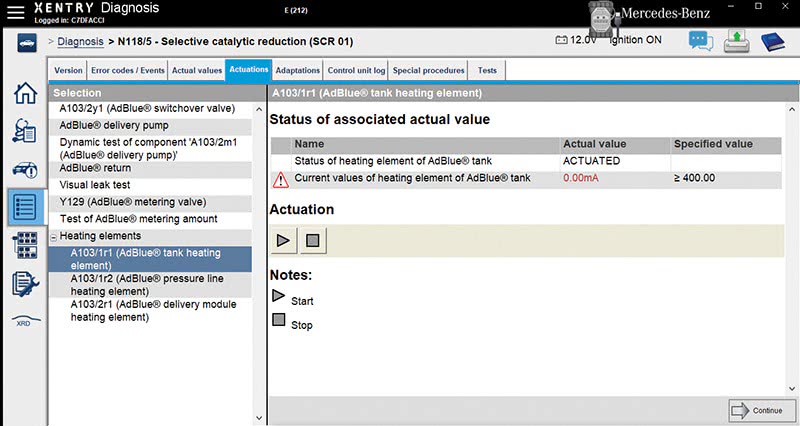Image resolution: width=800 pixels, height=426 pixels.
Task: Click the ≥ 400.00 specified value cell
Action: 726,179
